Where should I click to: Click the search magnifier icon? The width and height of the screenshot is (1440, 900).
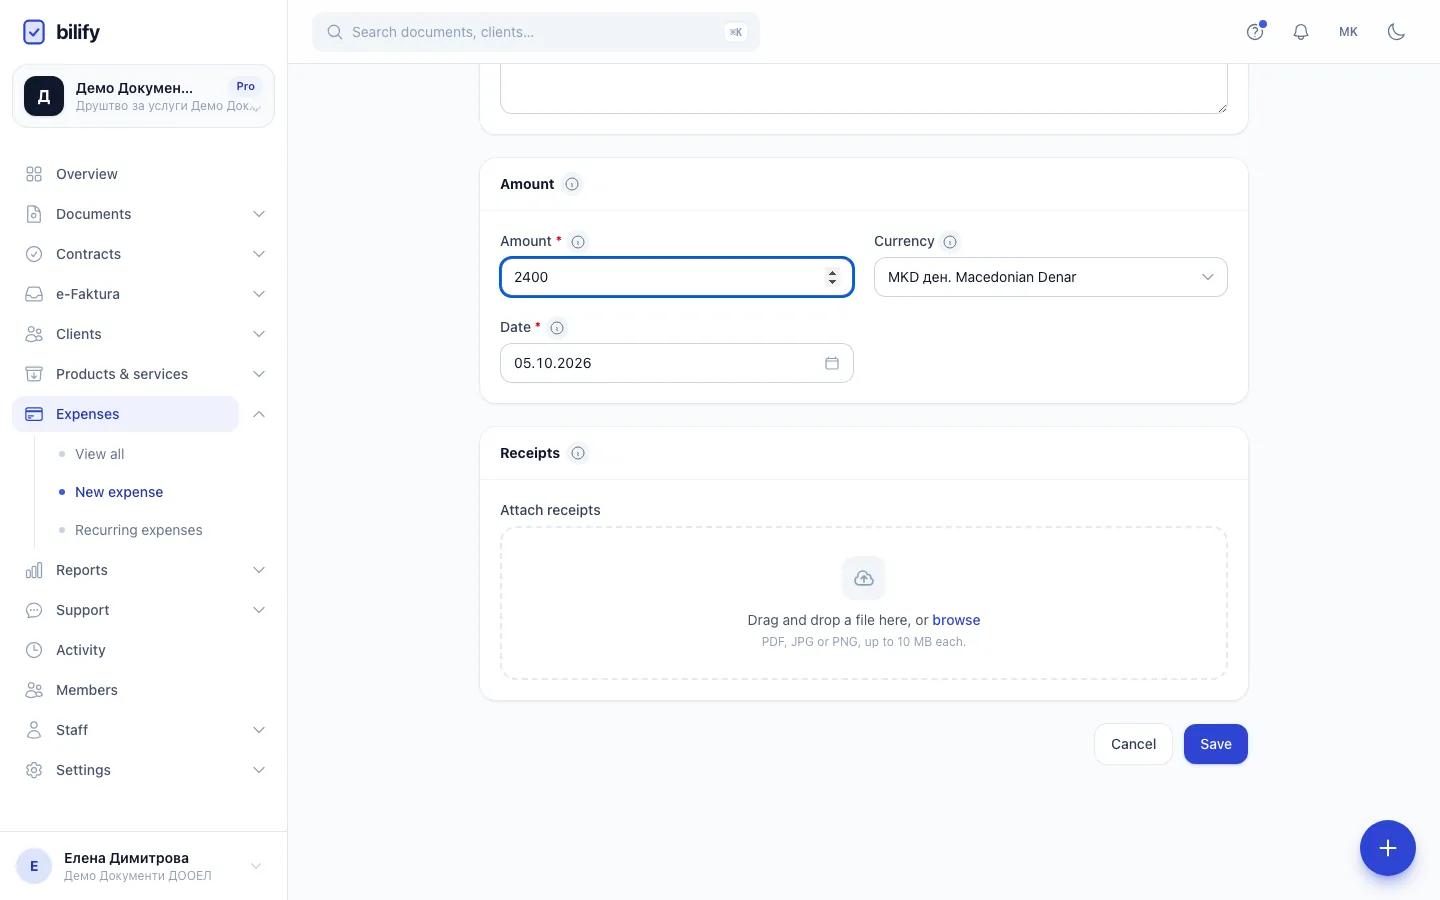click(335, 32)
